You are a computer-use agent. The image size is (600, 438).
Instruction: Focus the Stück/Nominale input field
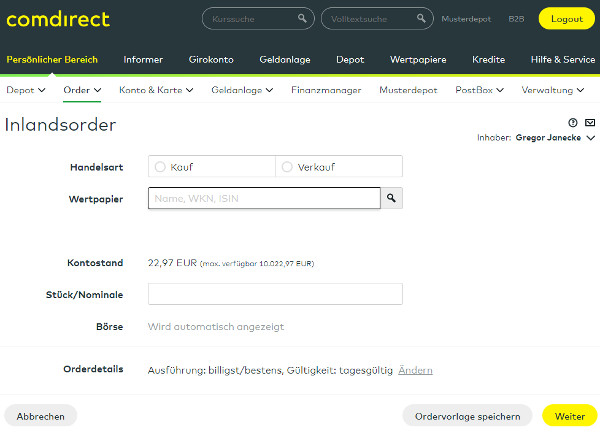tap(275, 294)
